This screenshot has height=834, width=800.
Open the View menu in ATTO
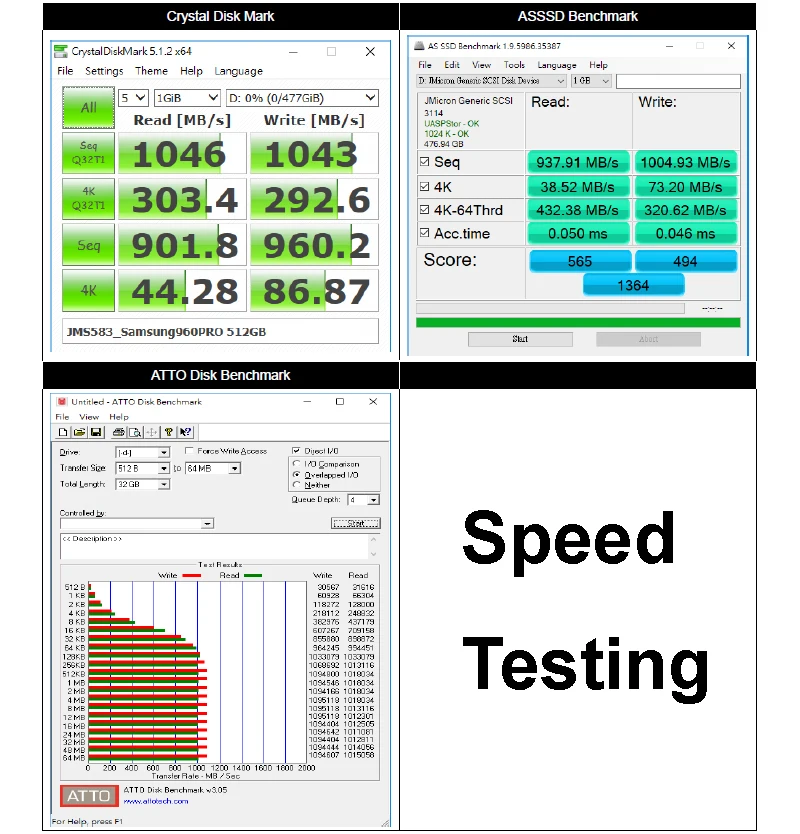(89, 417)
